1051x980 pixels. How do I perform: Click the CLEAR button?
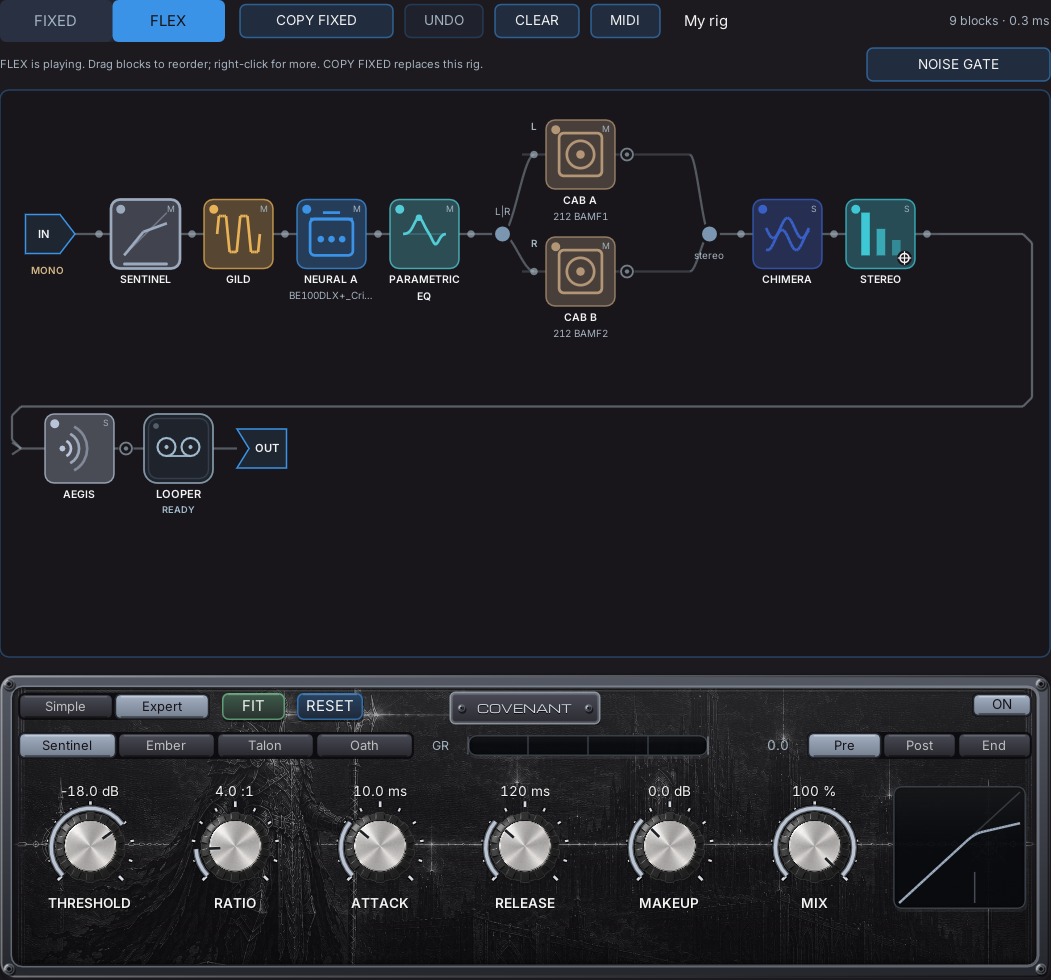click(537, 21)
